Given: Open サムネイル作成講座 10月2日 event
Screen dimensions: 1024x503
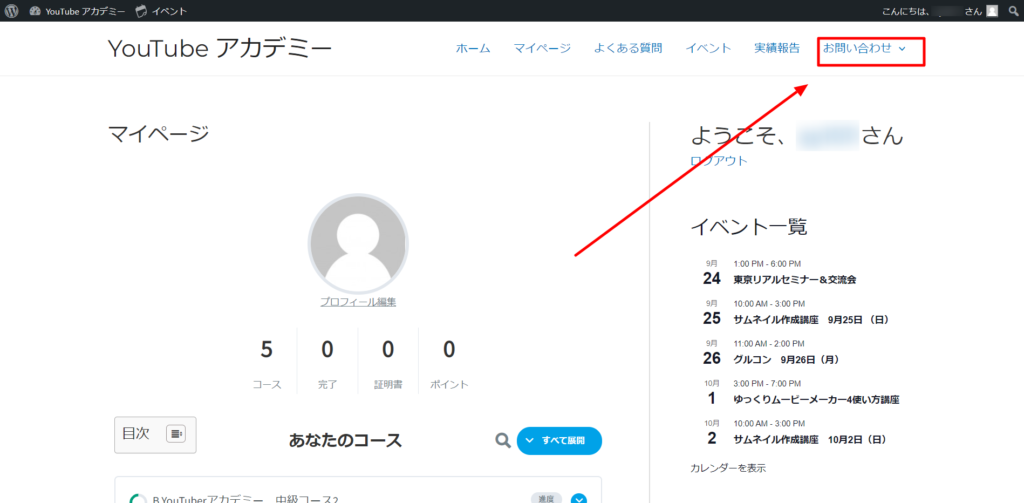Looking at the screenshot, I should (x=810, y=439).
